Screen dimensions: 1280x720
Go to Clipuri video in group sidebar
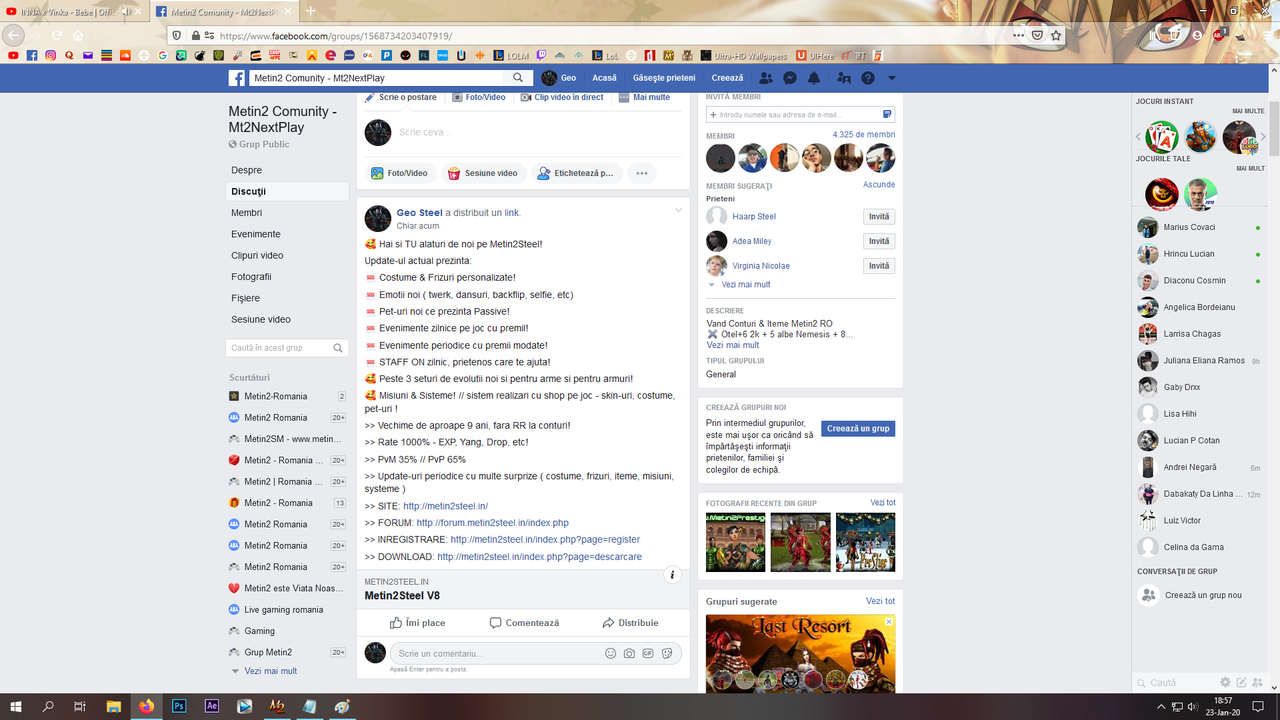pos(258,255)
